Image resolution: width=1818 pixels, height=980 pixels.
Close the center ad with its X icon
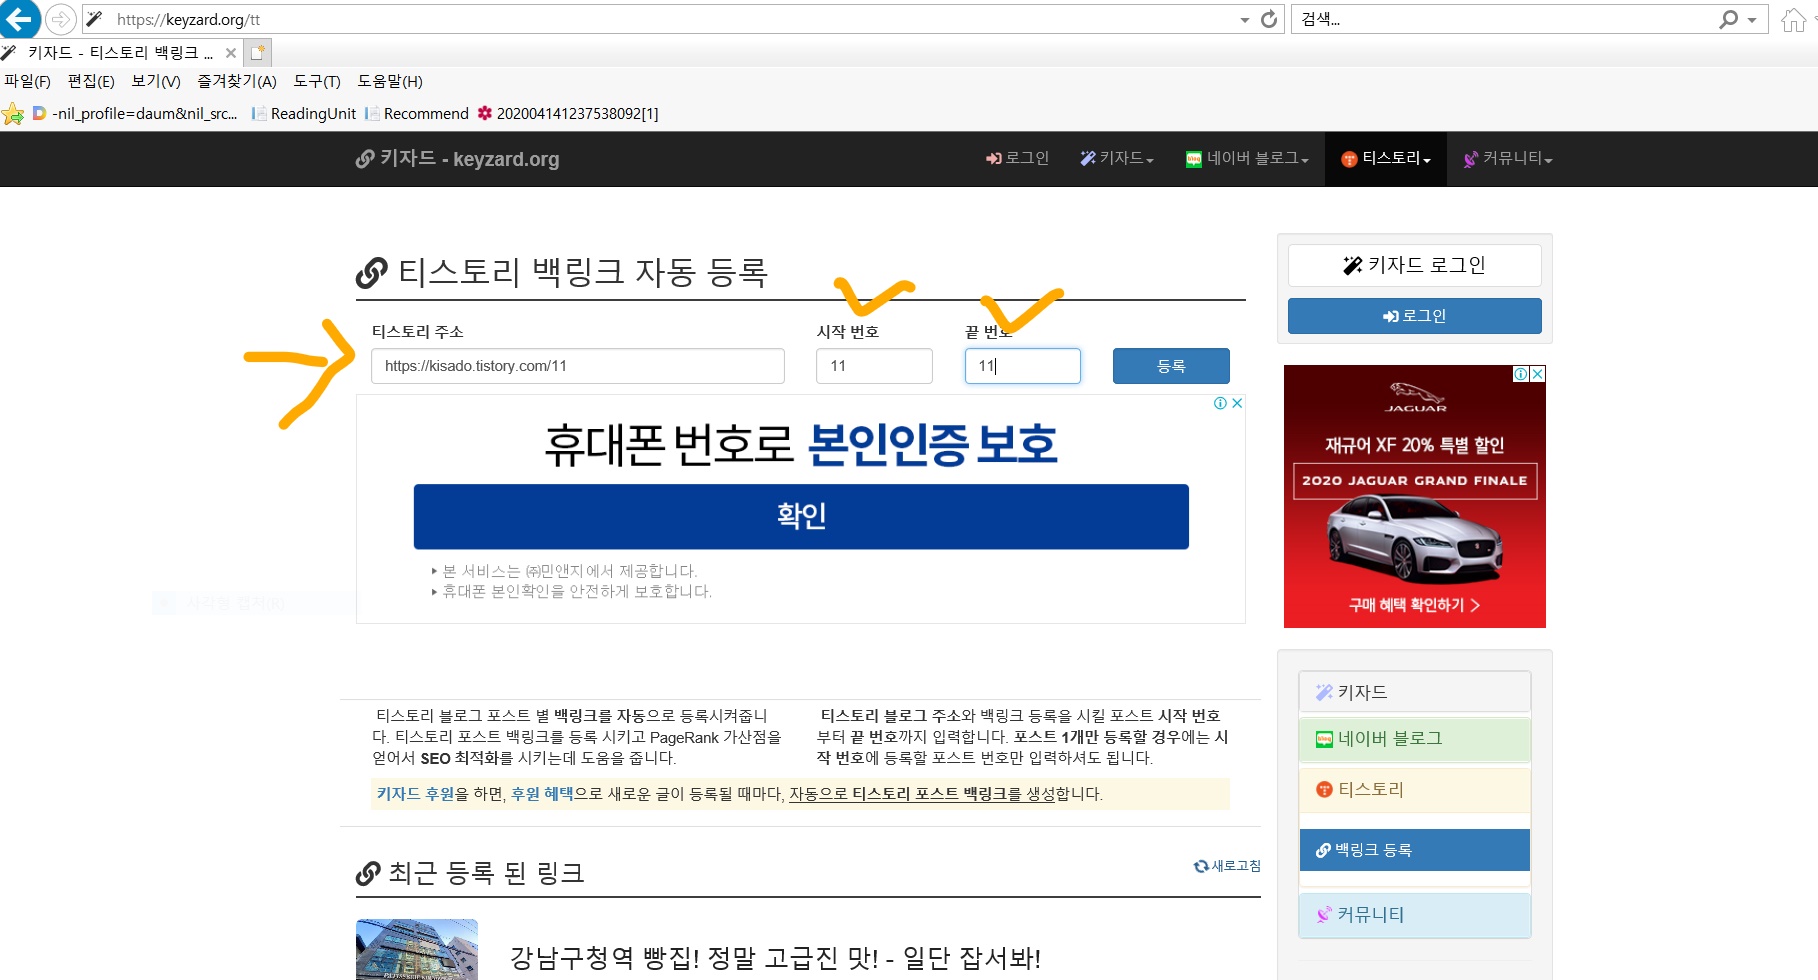click(x=1237, y=403)
